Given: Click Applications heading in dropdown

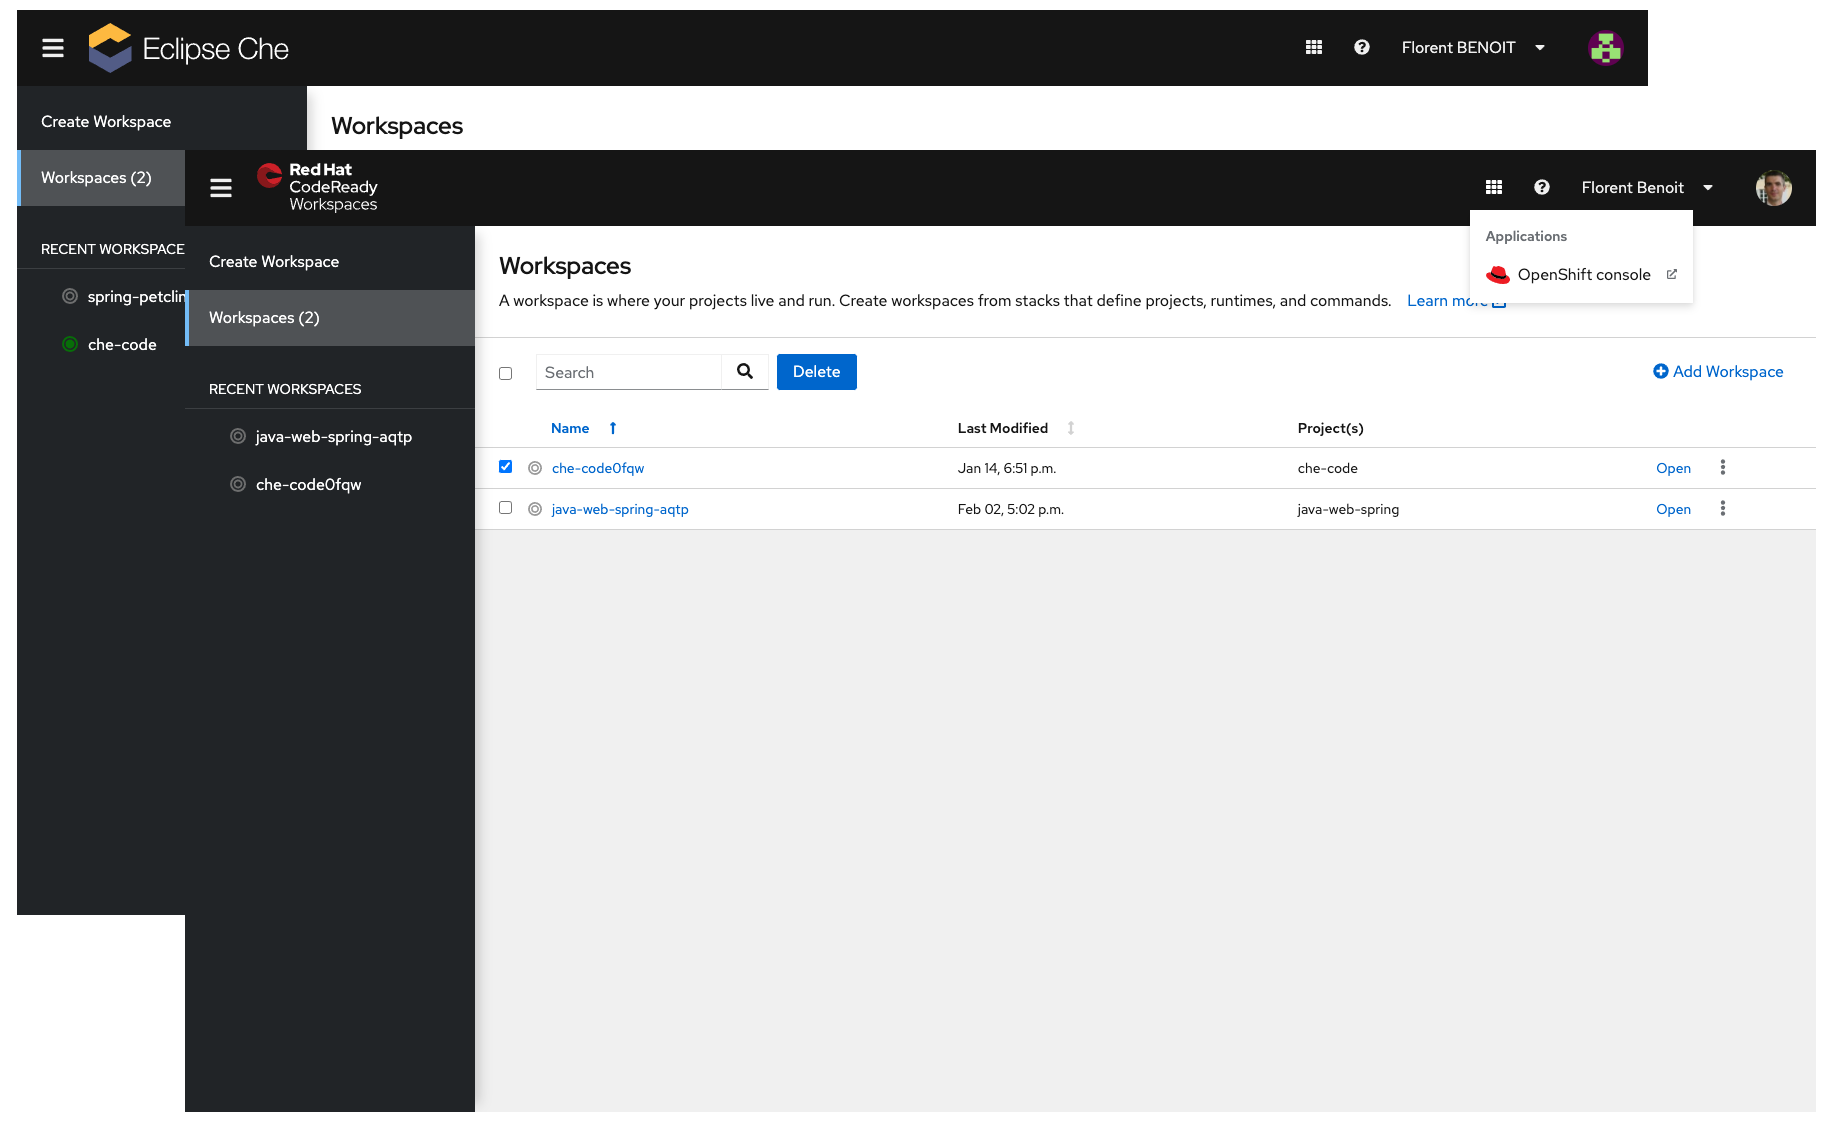Looking at the screenshot, I should click(1526, 236).
